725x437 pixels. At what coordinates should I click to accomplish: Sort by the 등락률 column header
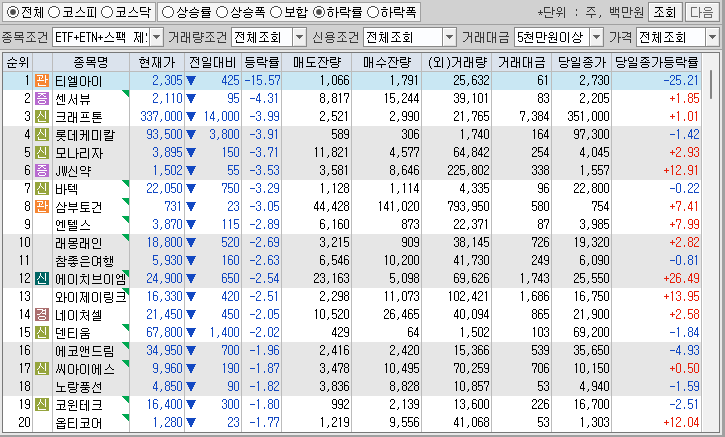tap(261, 62)
